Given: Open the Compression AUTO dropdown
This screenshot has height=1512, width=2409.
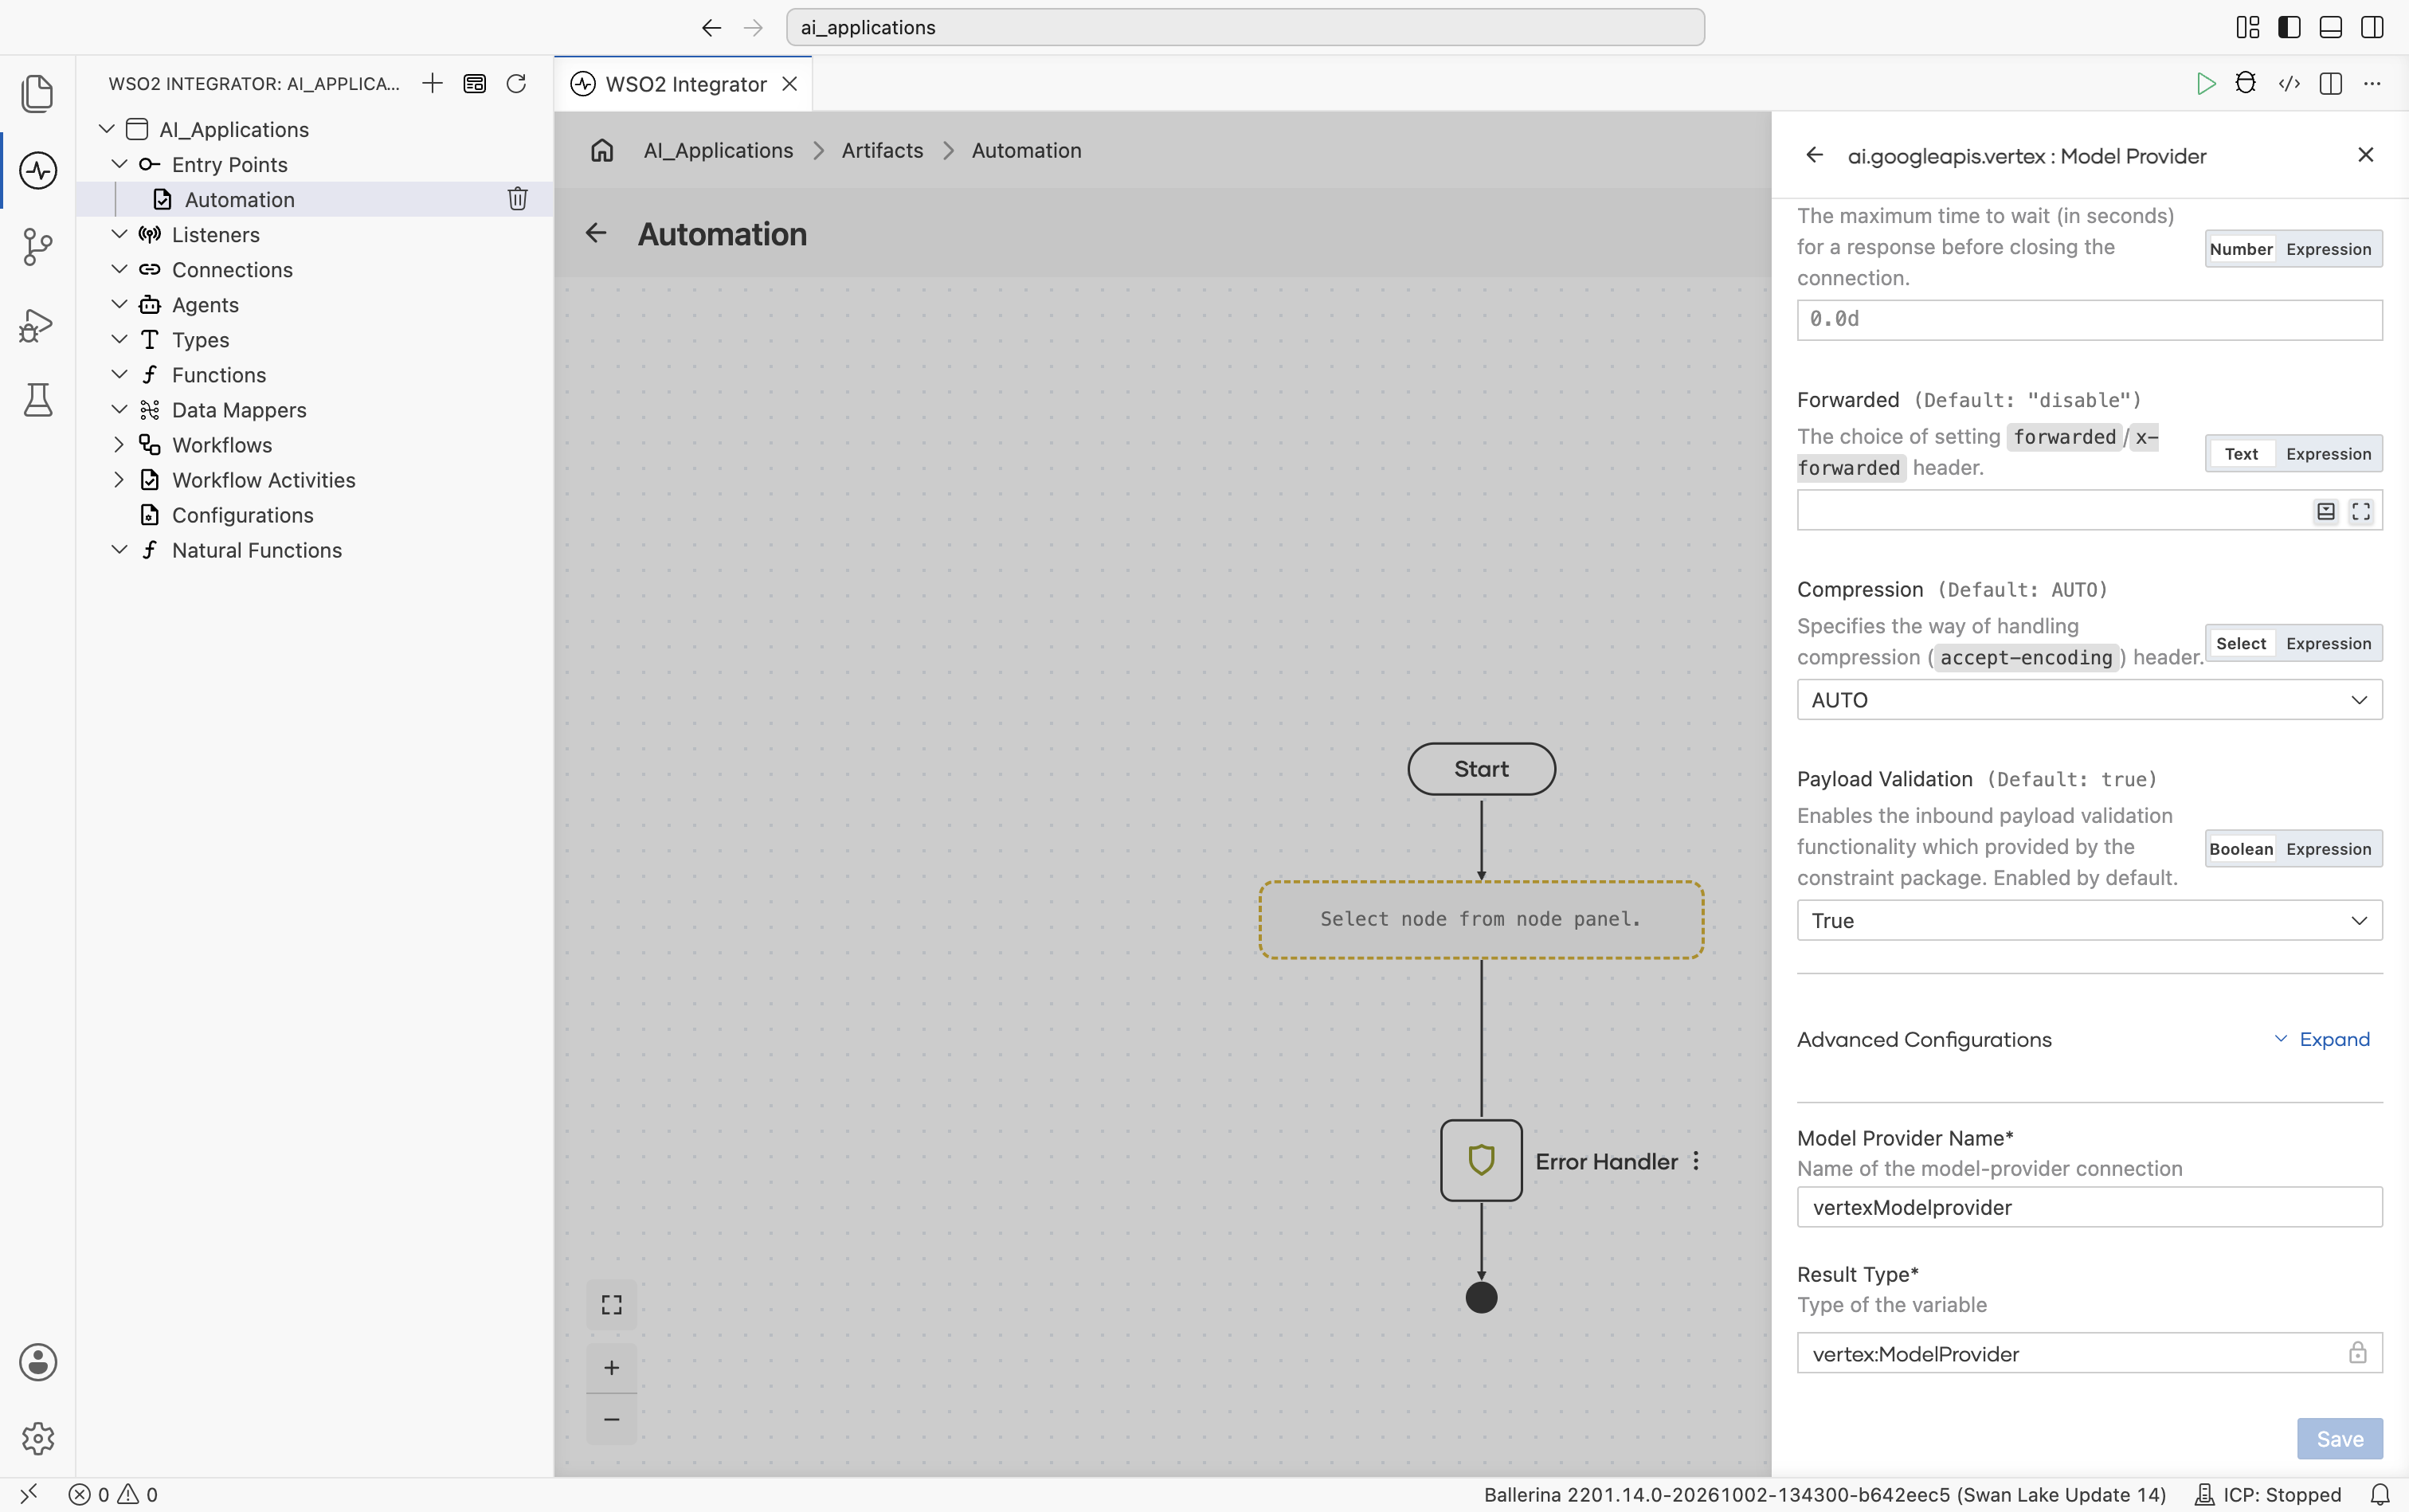Looking at the screenshot, I should tap(2089, 700).
